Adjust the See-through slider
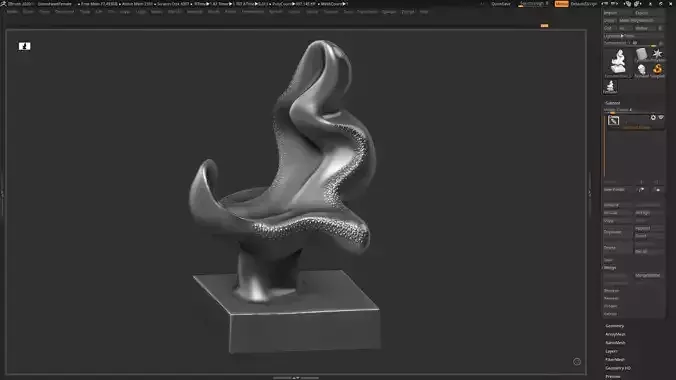The height and width of the screenshot is (380, 676). [534, 4]
